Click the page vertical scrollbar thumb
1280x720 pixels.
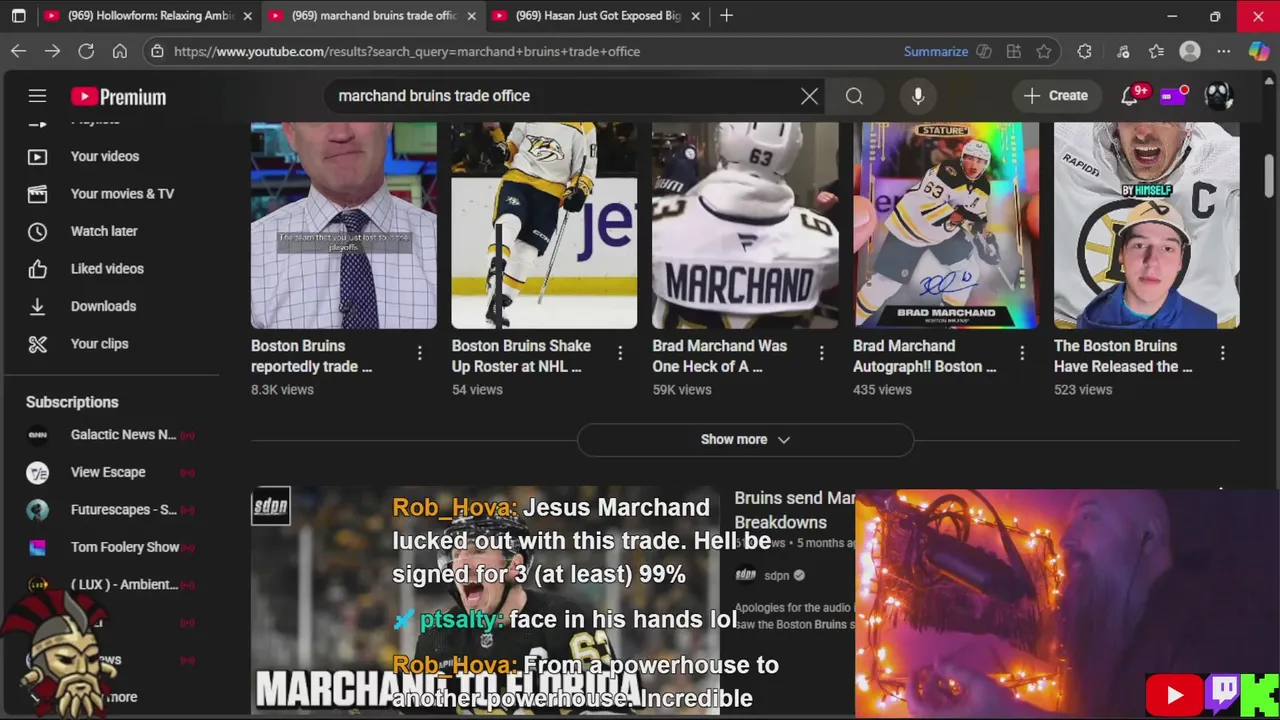[x=1270, y=176]
